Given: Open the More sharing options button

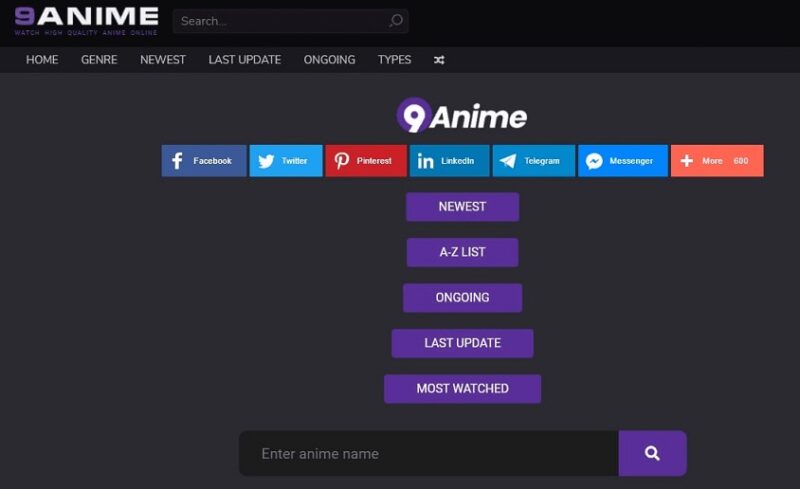Looking at the screenshot, I should (x=717, y=161).
